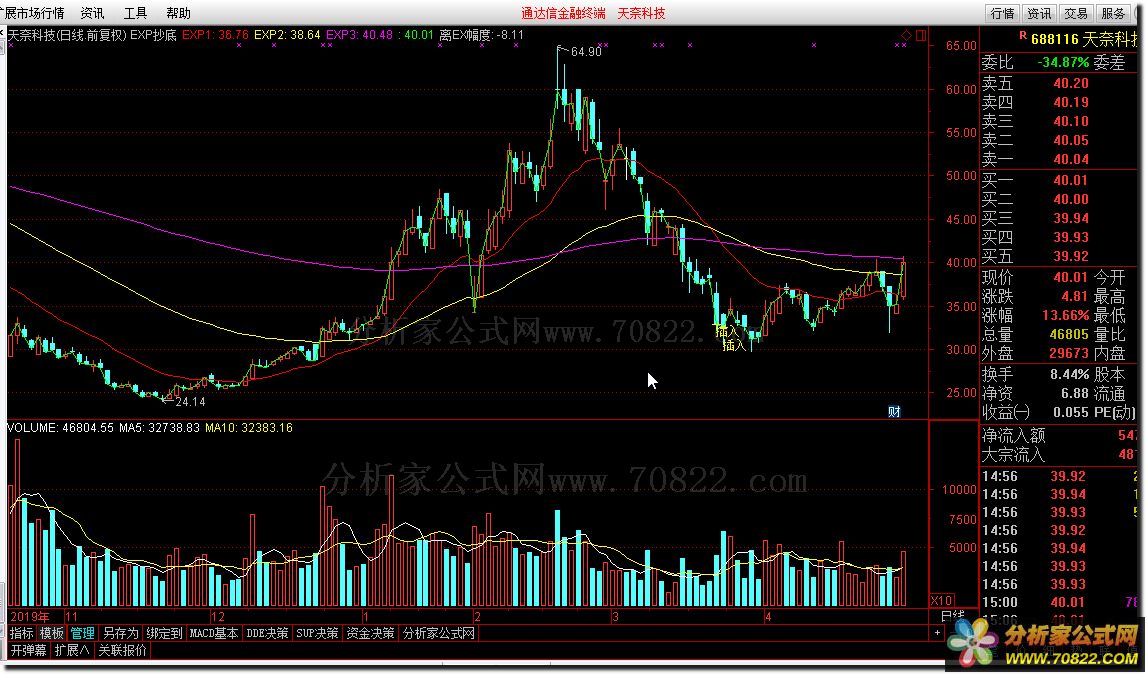
Task: Click the MA10: 32383.16 label
Action: tap(249, 427)
